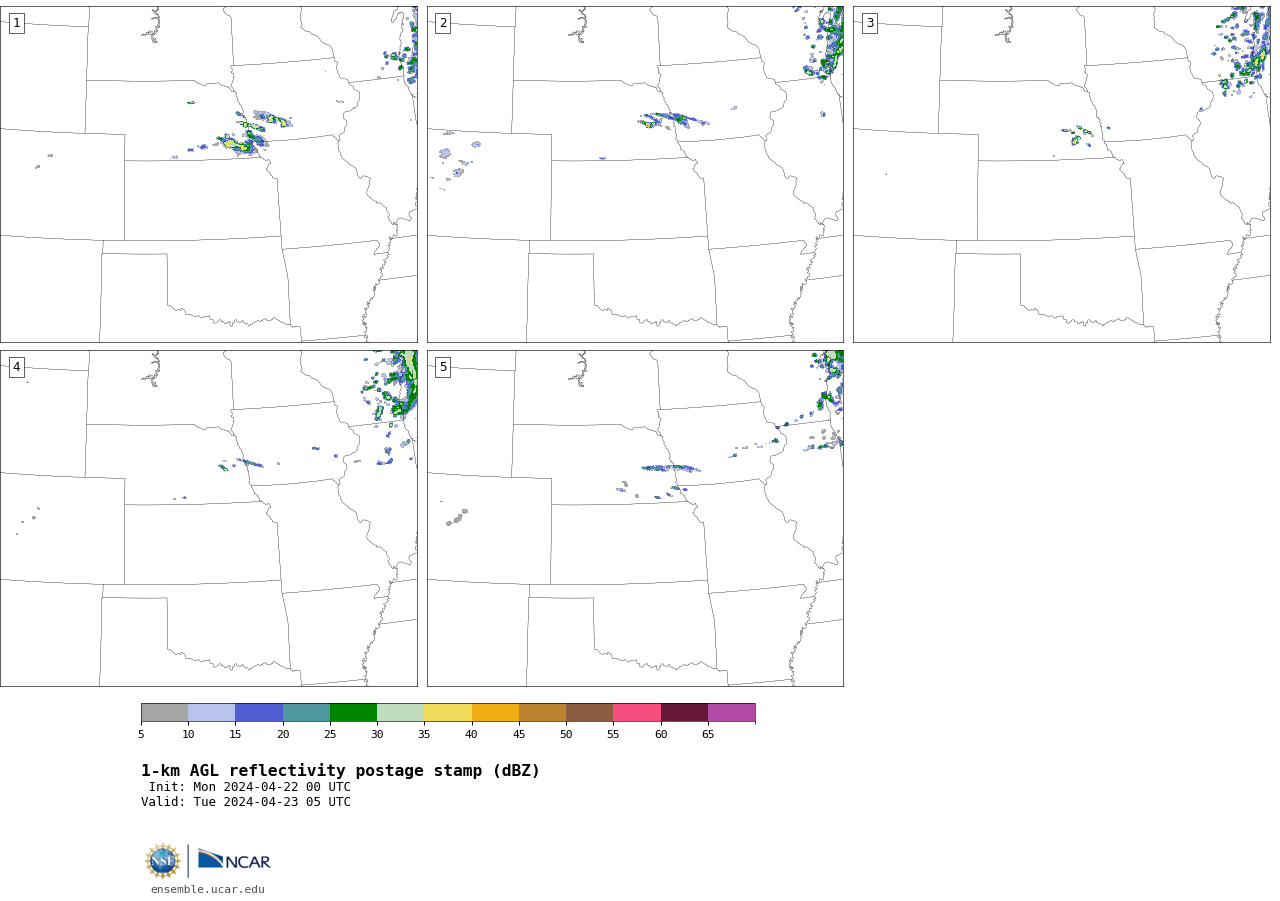Viewport: 1280px width, 901px height.
Task: Click the tan-brown 45-50 dBZ swatch
Action: (542, 713)
